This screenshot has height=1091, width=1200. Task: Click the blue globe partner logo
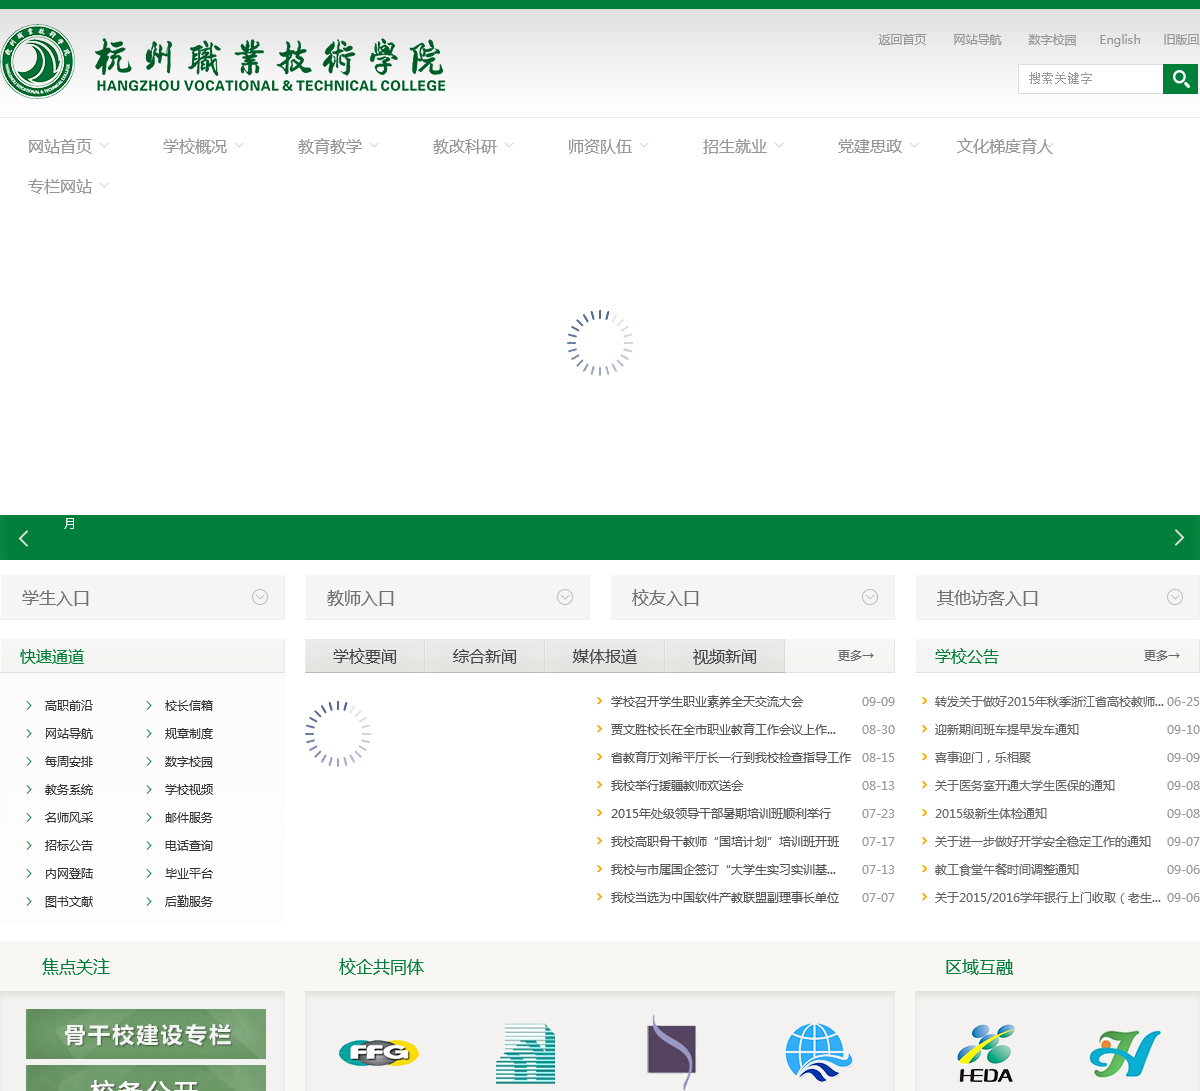point(818,1052)
